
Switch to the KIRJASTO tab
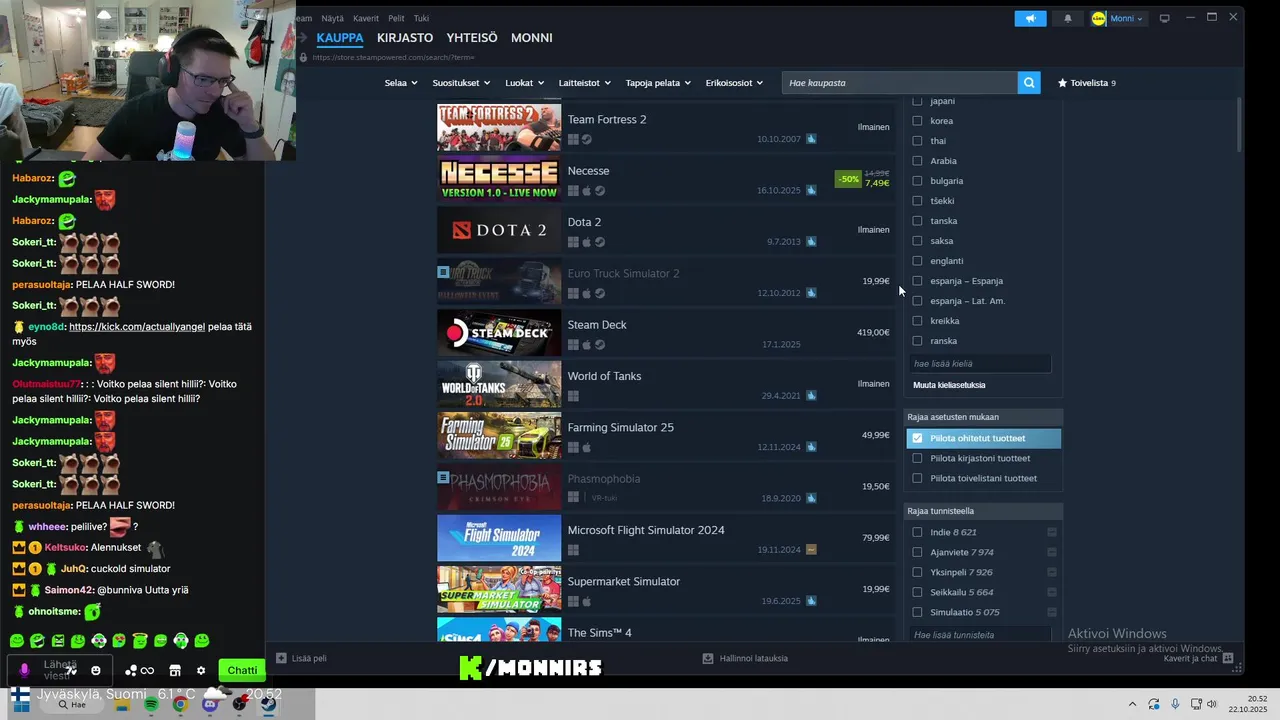click(405, 38)
